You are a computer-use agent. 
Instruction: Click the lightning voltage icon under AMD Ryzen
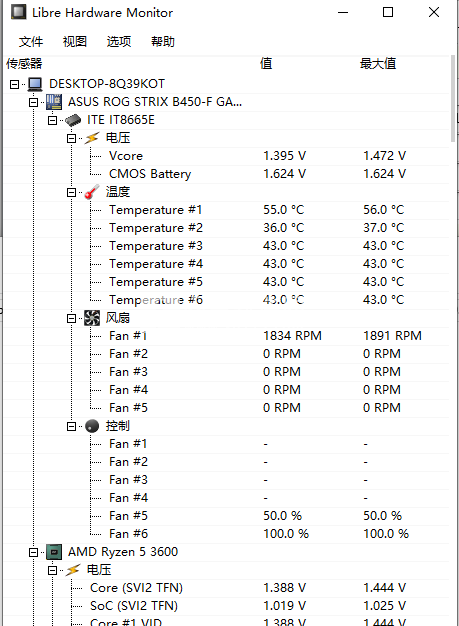tap(73, 570)
